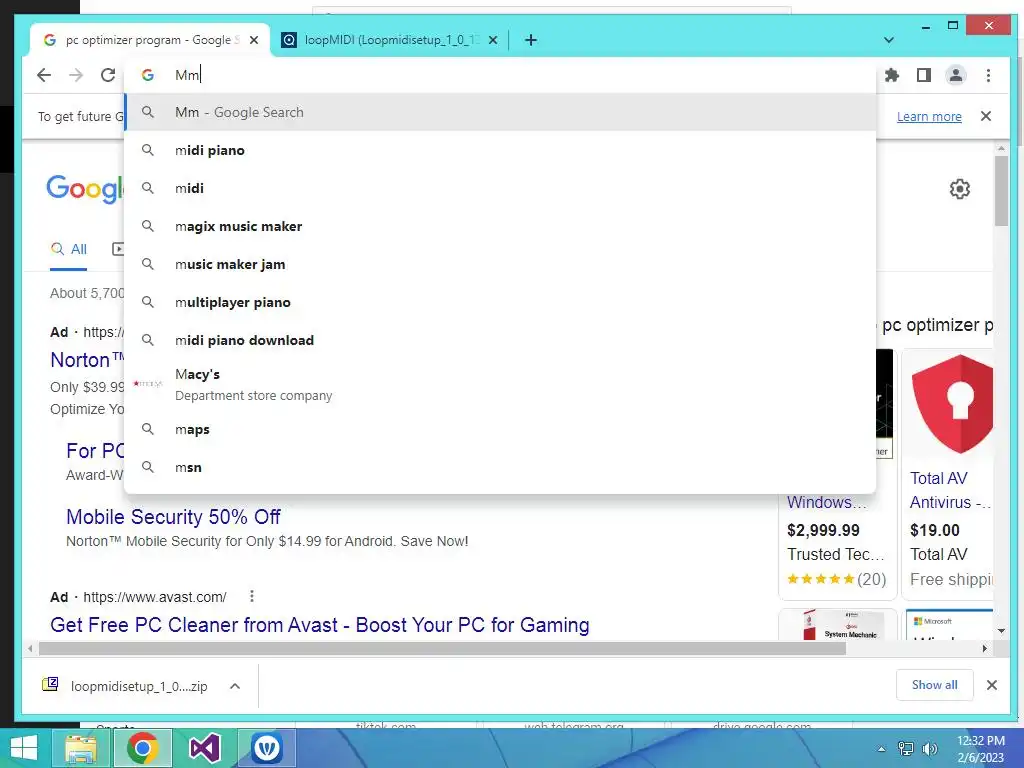
Task: Toggle the browser side panel icon
Action: 923,75
